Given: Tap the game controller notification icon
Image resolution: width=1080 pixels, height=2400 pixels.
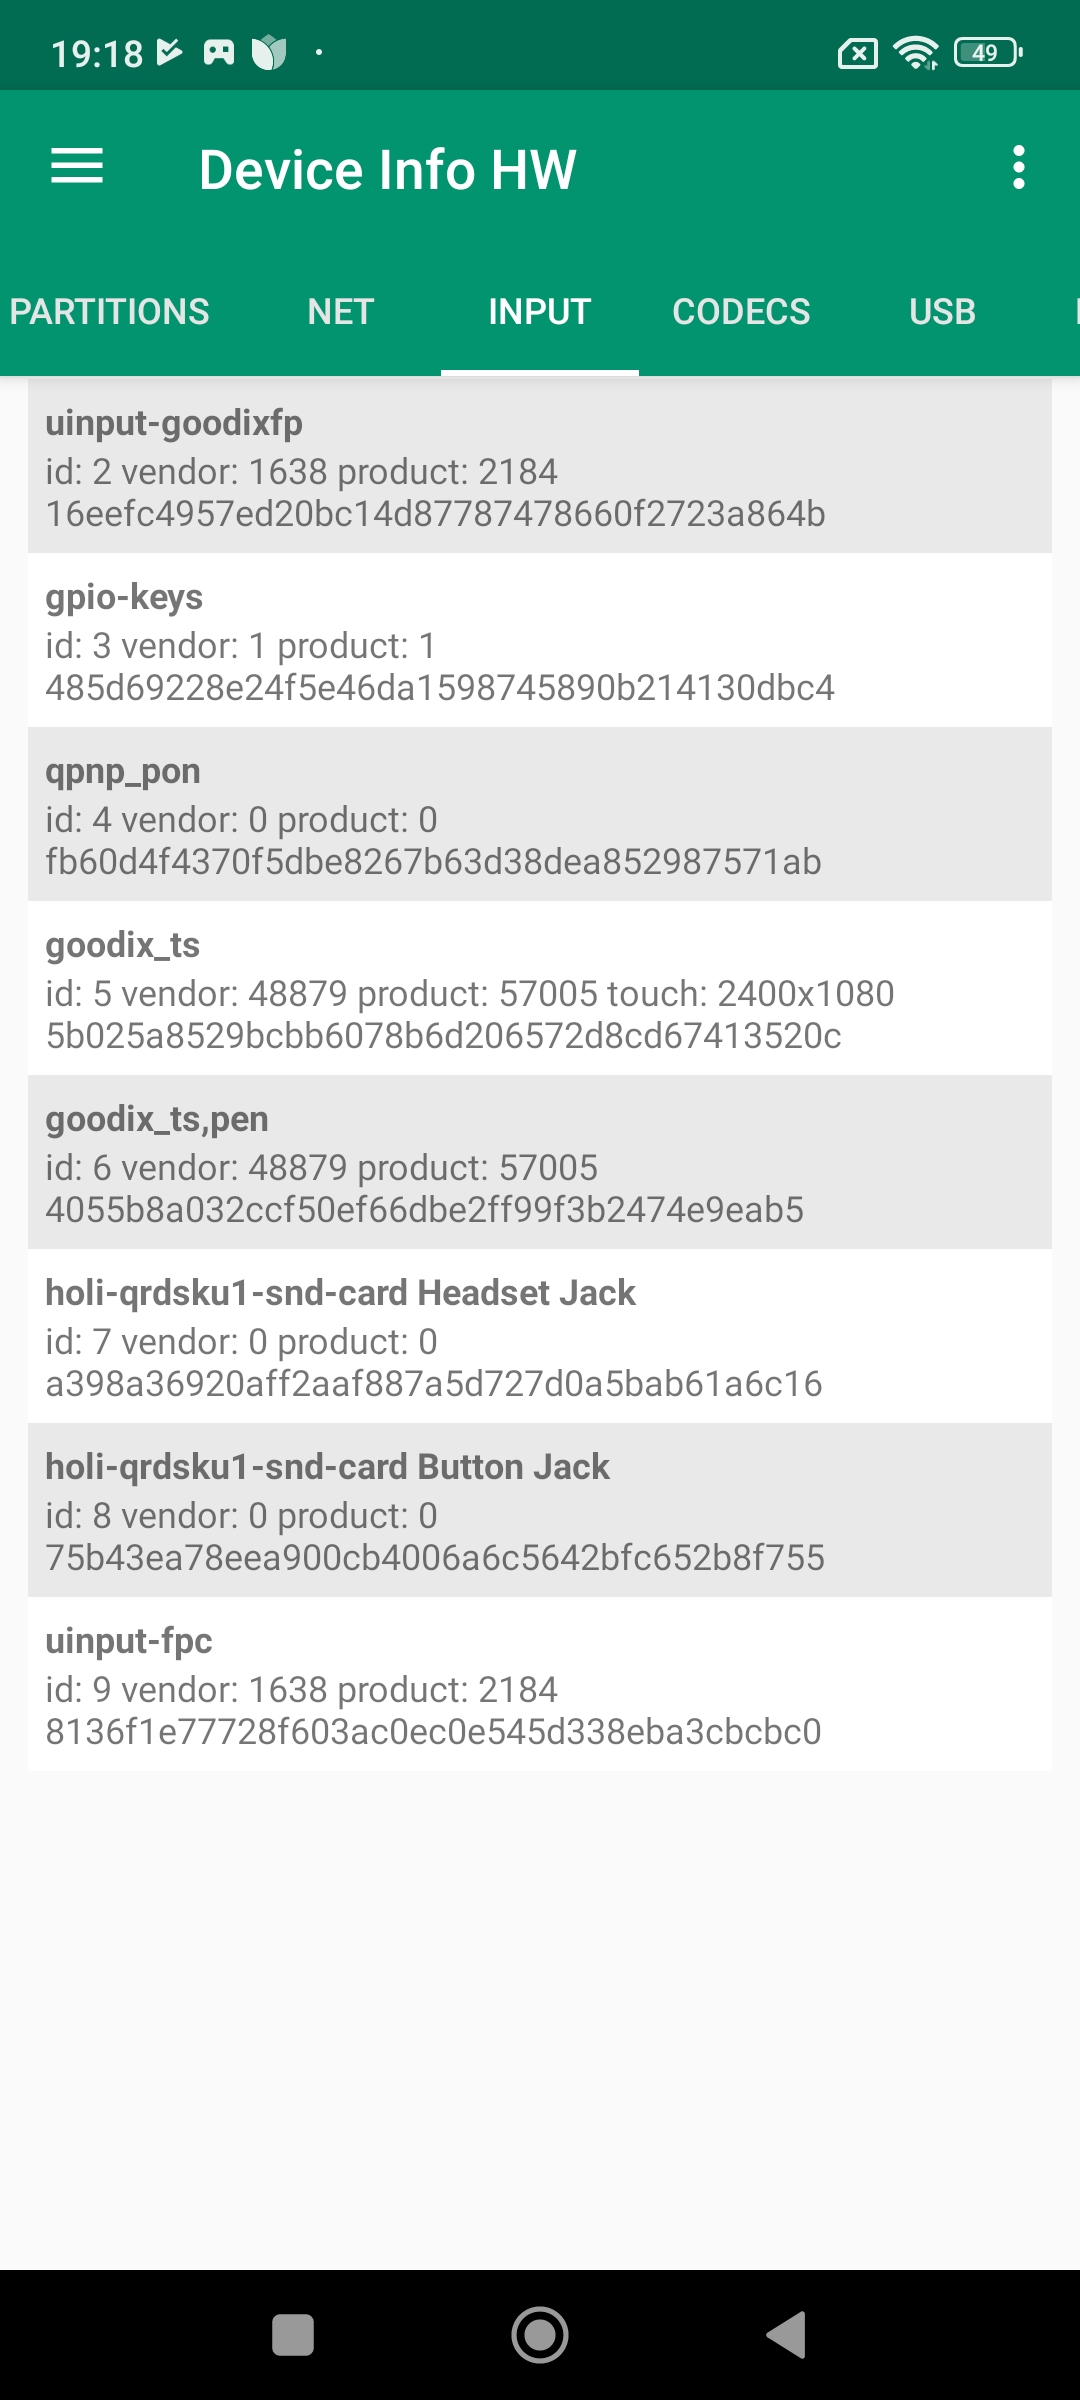Looking at the screenshot, I should 219,52.
